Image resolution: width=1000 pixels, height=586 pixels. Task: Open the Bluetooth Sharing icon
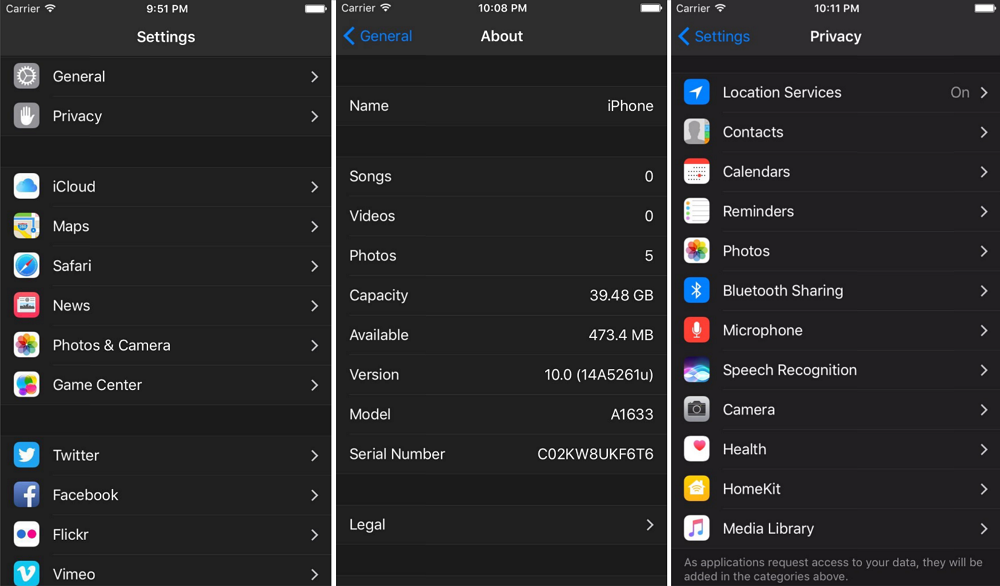coord(697,291)
